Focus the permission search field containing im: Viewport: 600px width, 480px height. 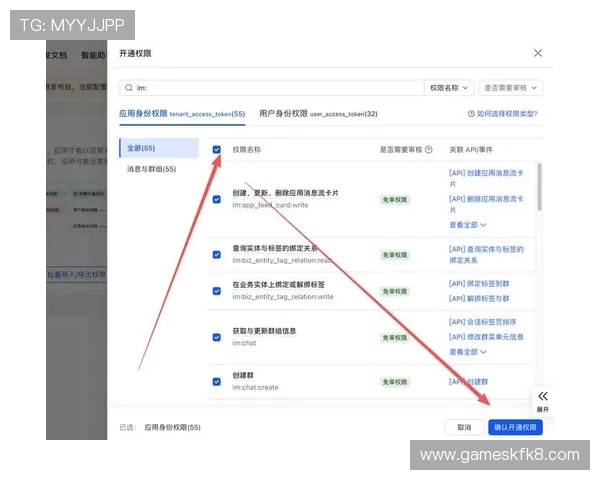click(272, 88)
